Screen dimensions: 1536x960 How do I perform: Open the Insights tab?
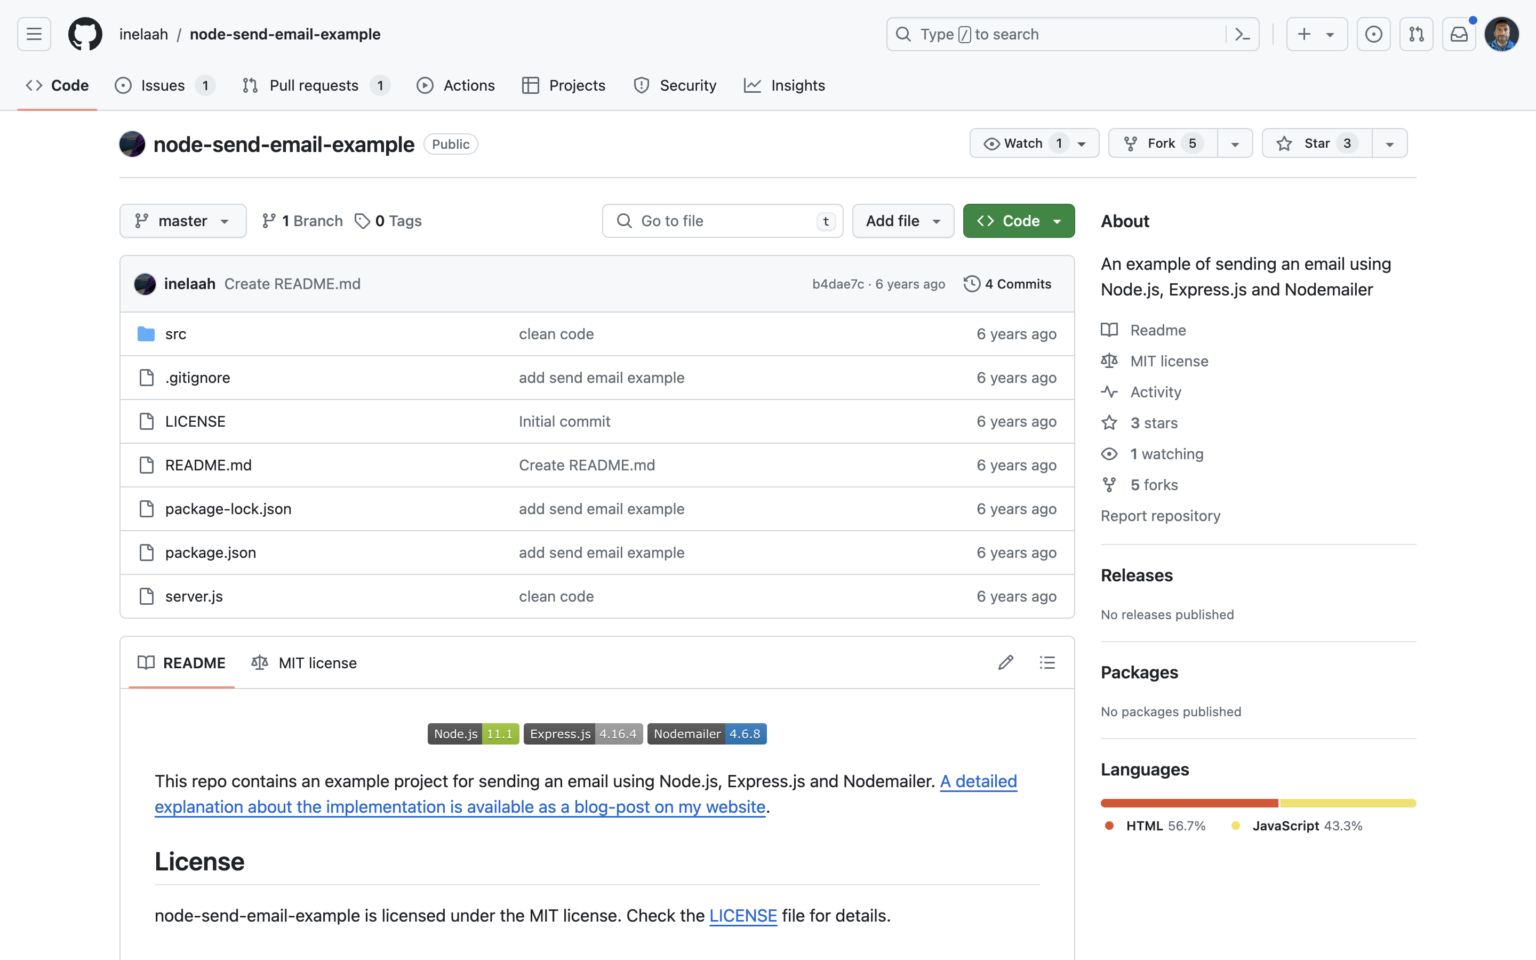click(784, 85)
